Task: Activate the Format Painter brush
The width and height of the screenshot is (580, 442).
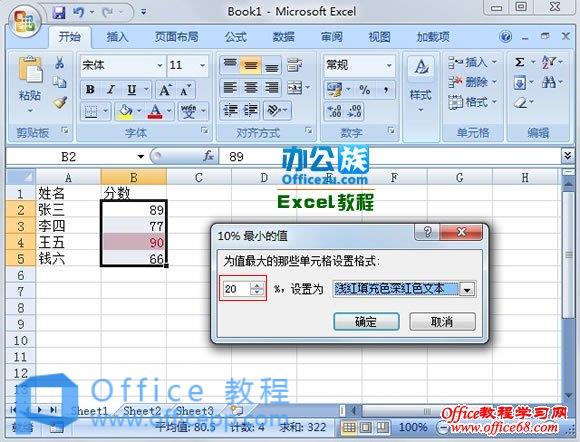Action: click(60, 102)
